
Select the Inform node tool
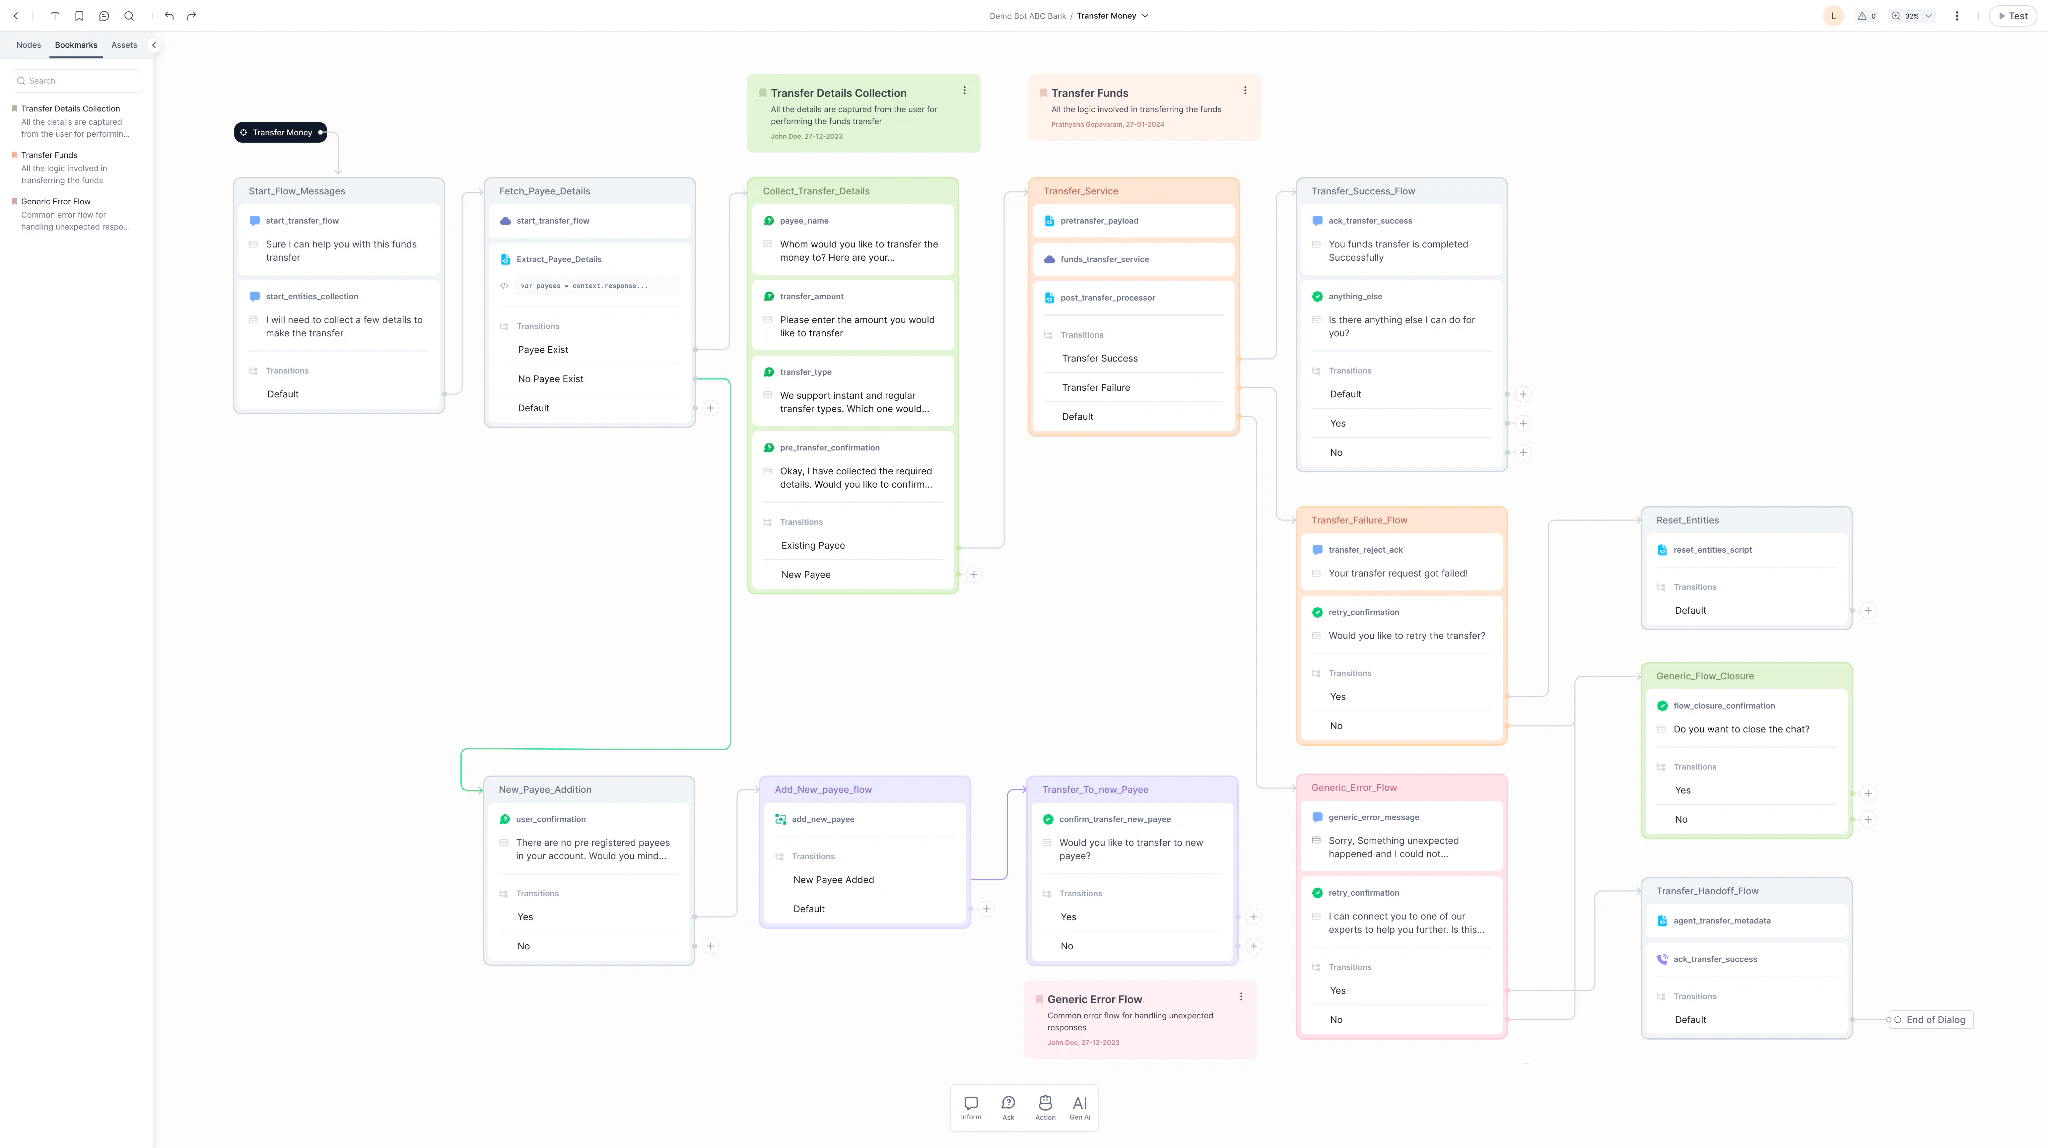[971, 1107]
